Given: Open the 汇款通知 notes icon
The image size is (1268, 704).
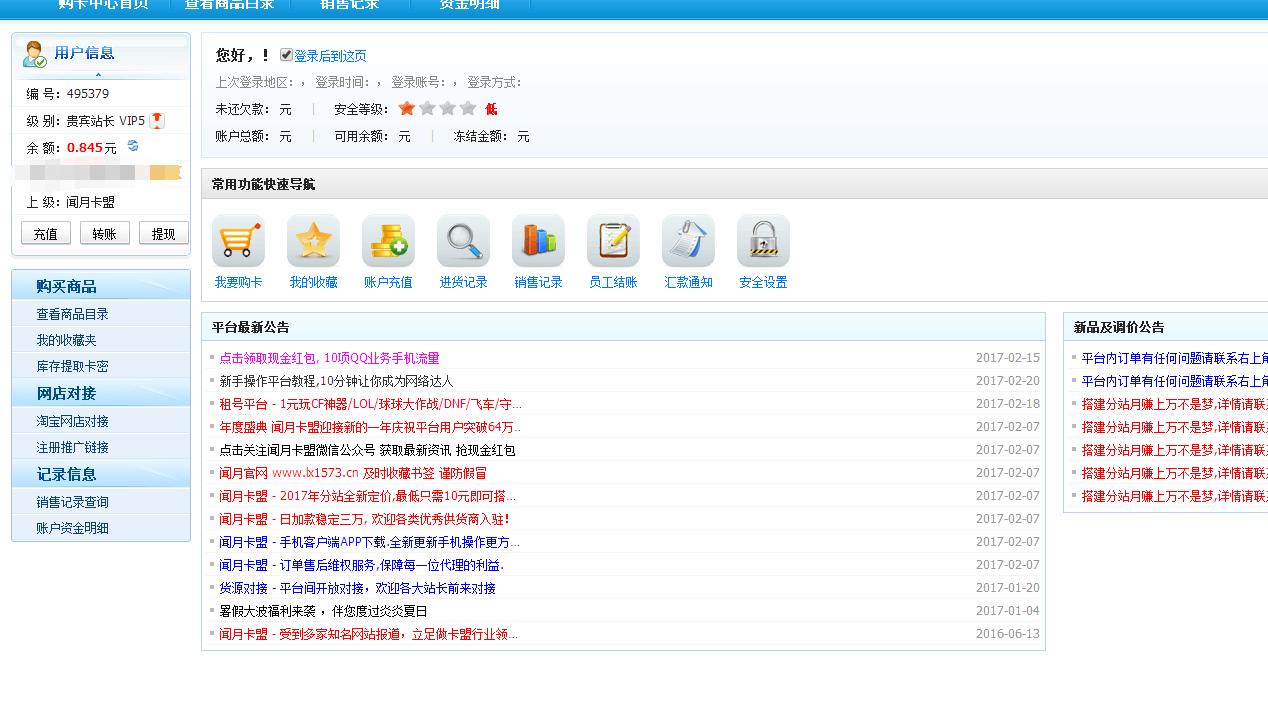Looking at the screenshot, I should coord(688,240).
